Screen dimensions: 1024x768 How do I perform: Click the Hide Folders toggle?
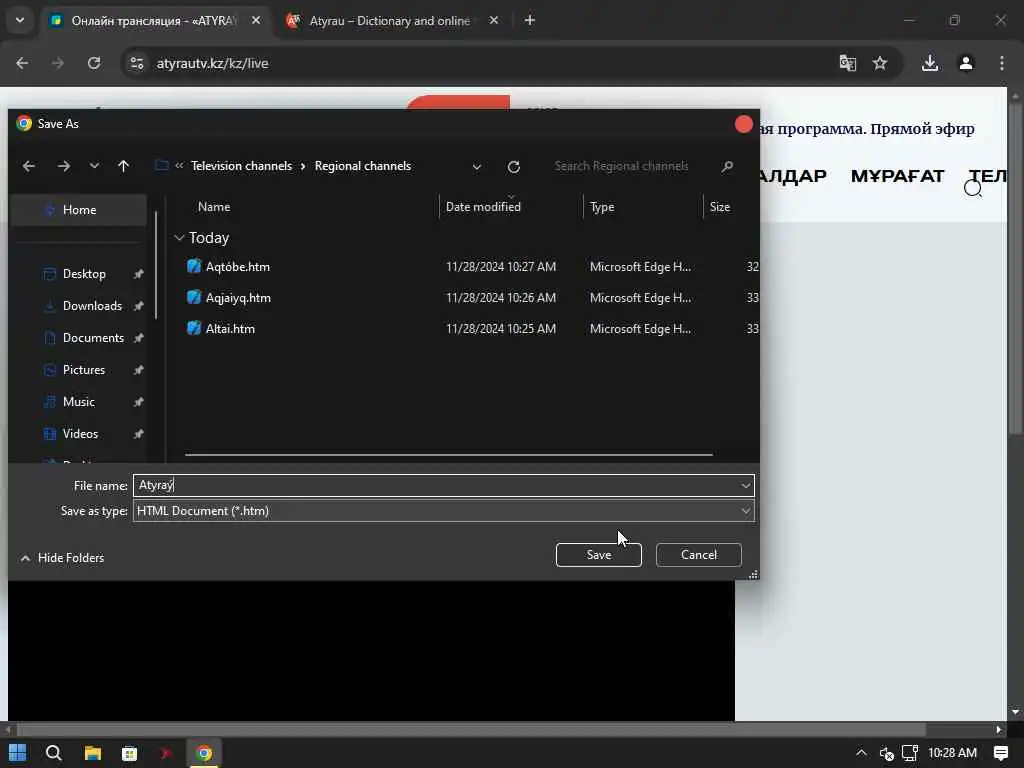click(x=62, y=558)
